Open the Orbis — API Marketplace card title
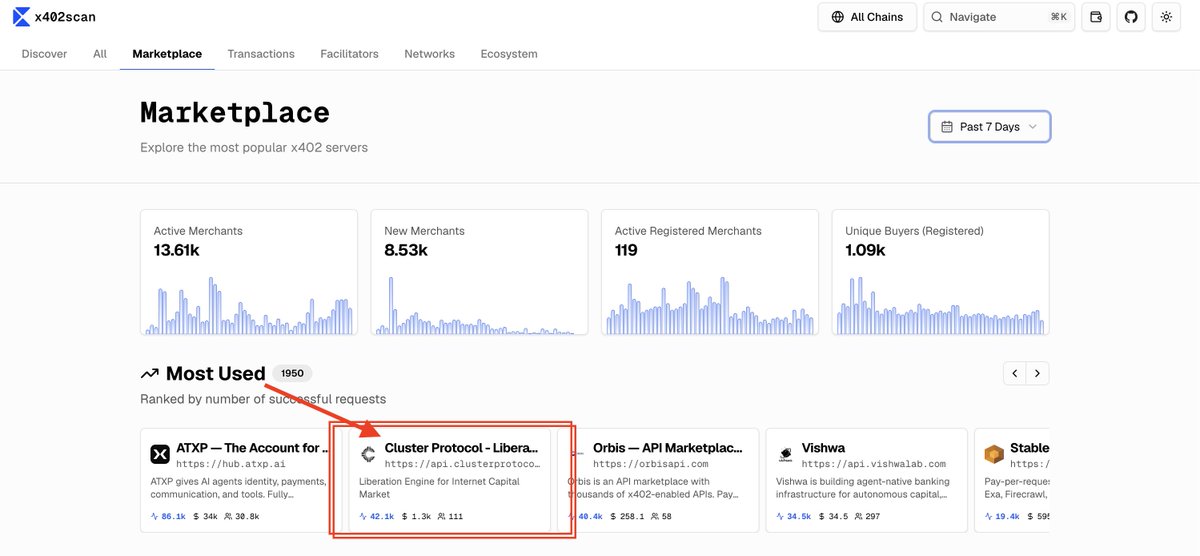The image size is (1200, 556). click(x=668, y=448)
